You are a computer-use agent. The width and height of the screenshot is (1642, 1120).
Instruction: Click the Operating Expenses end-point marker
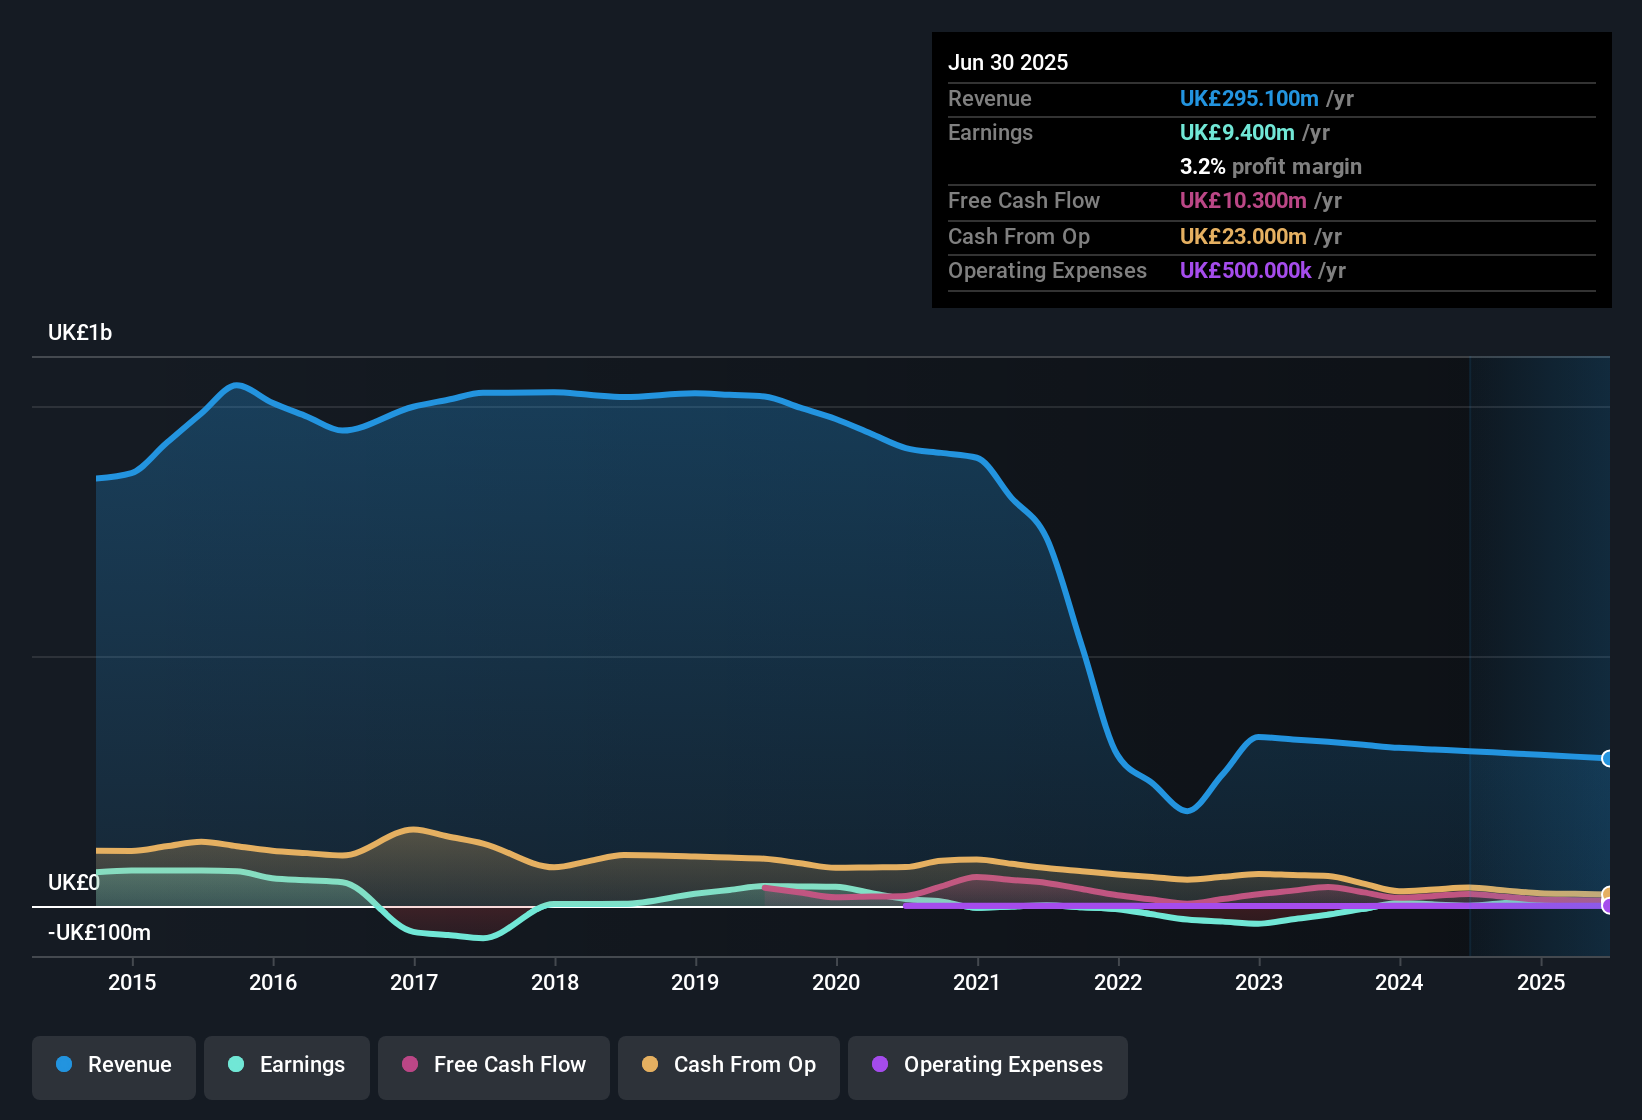click(1608, 905)
